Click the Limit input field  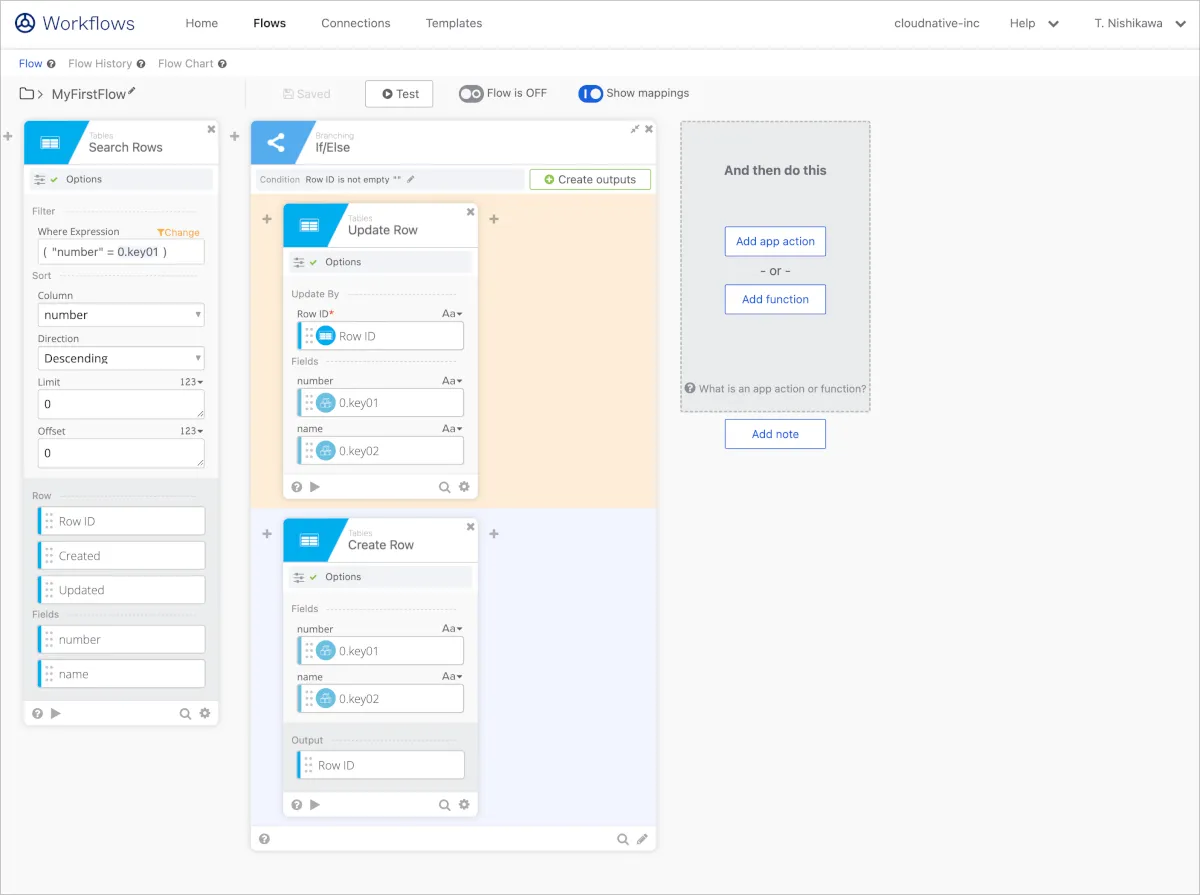click(121, 404)
